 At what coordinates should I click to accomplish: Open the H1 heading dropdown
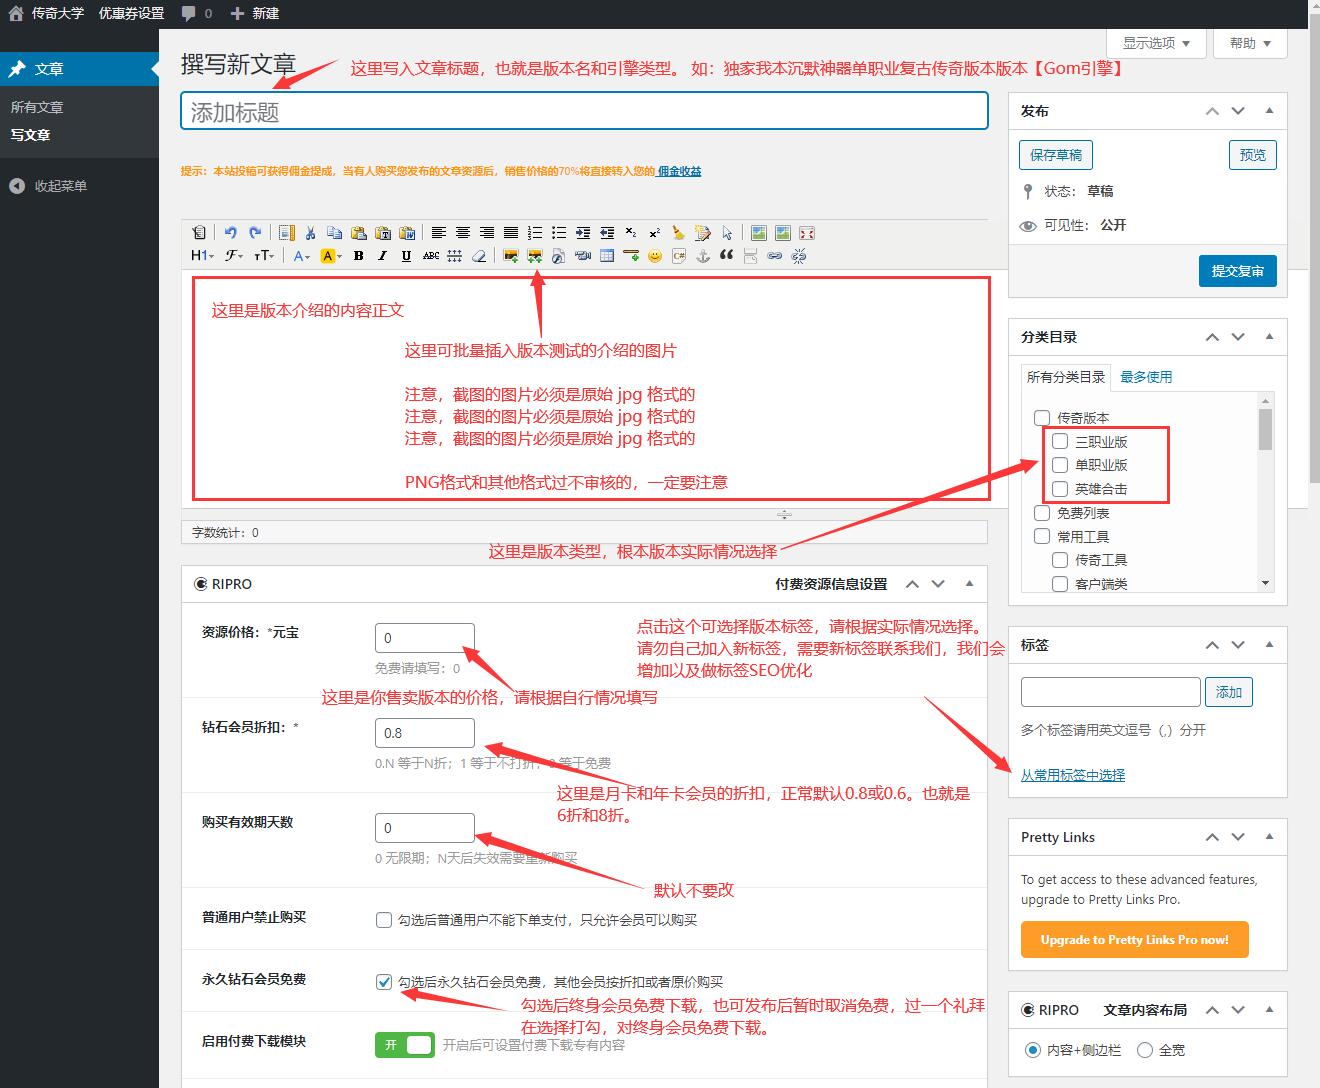(x=202, y=256)
